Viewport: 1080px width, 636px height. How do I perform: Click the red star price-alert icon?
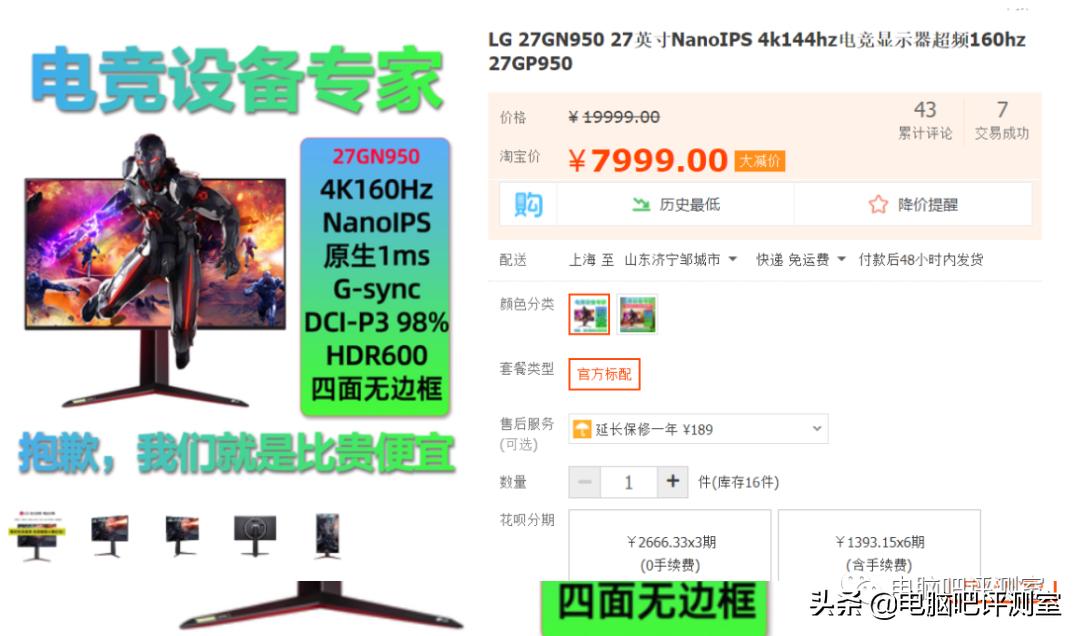(x=878, y=204)
